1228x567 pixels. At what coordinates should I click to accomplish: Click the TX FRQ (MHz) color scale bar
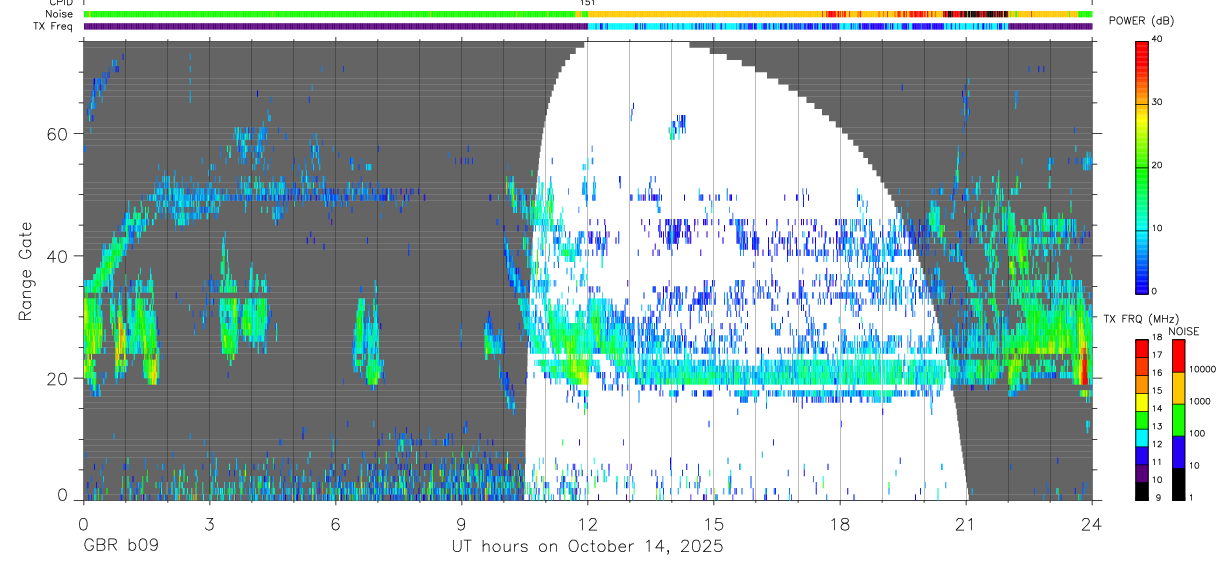(1141, 420)
